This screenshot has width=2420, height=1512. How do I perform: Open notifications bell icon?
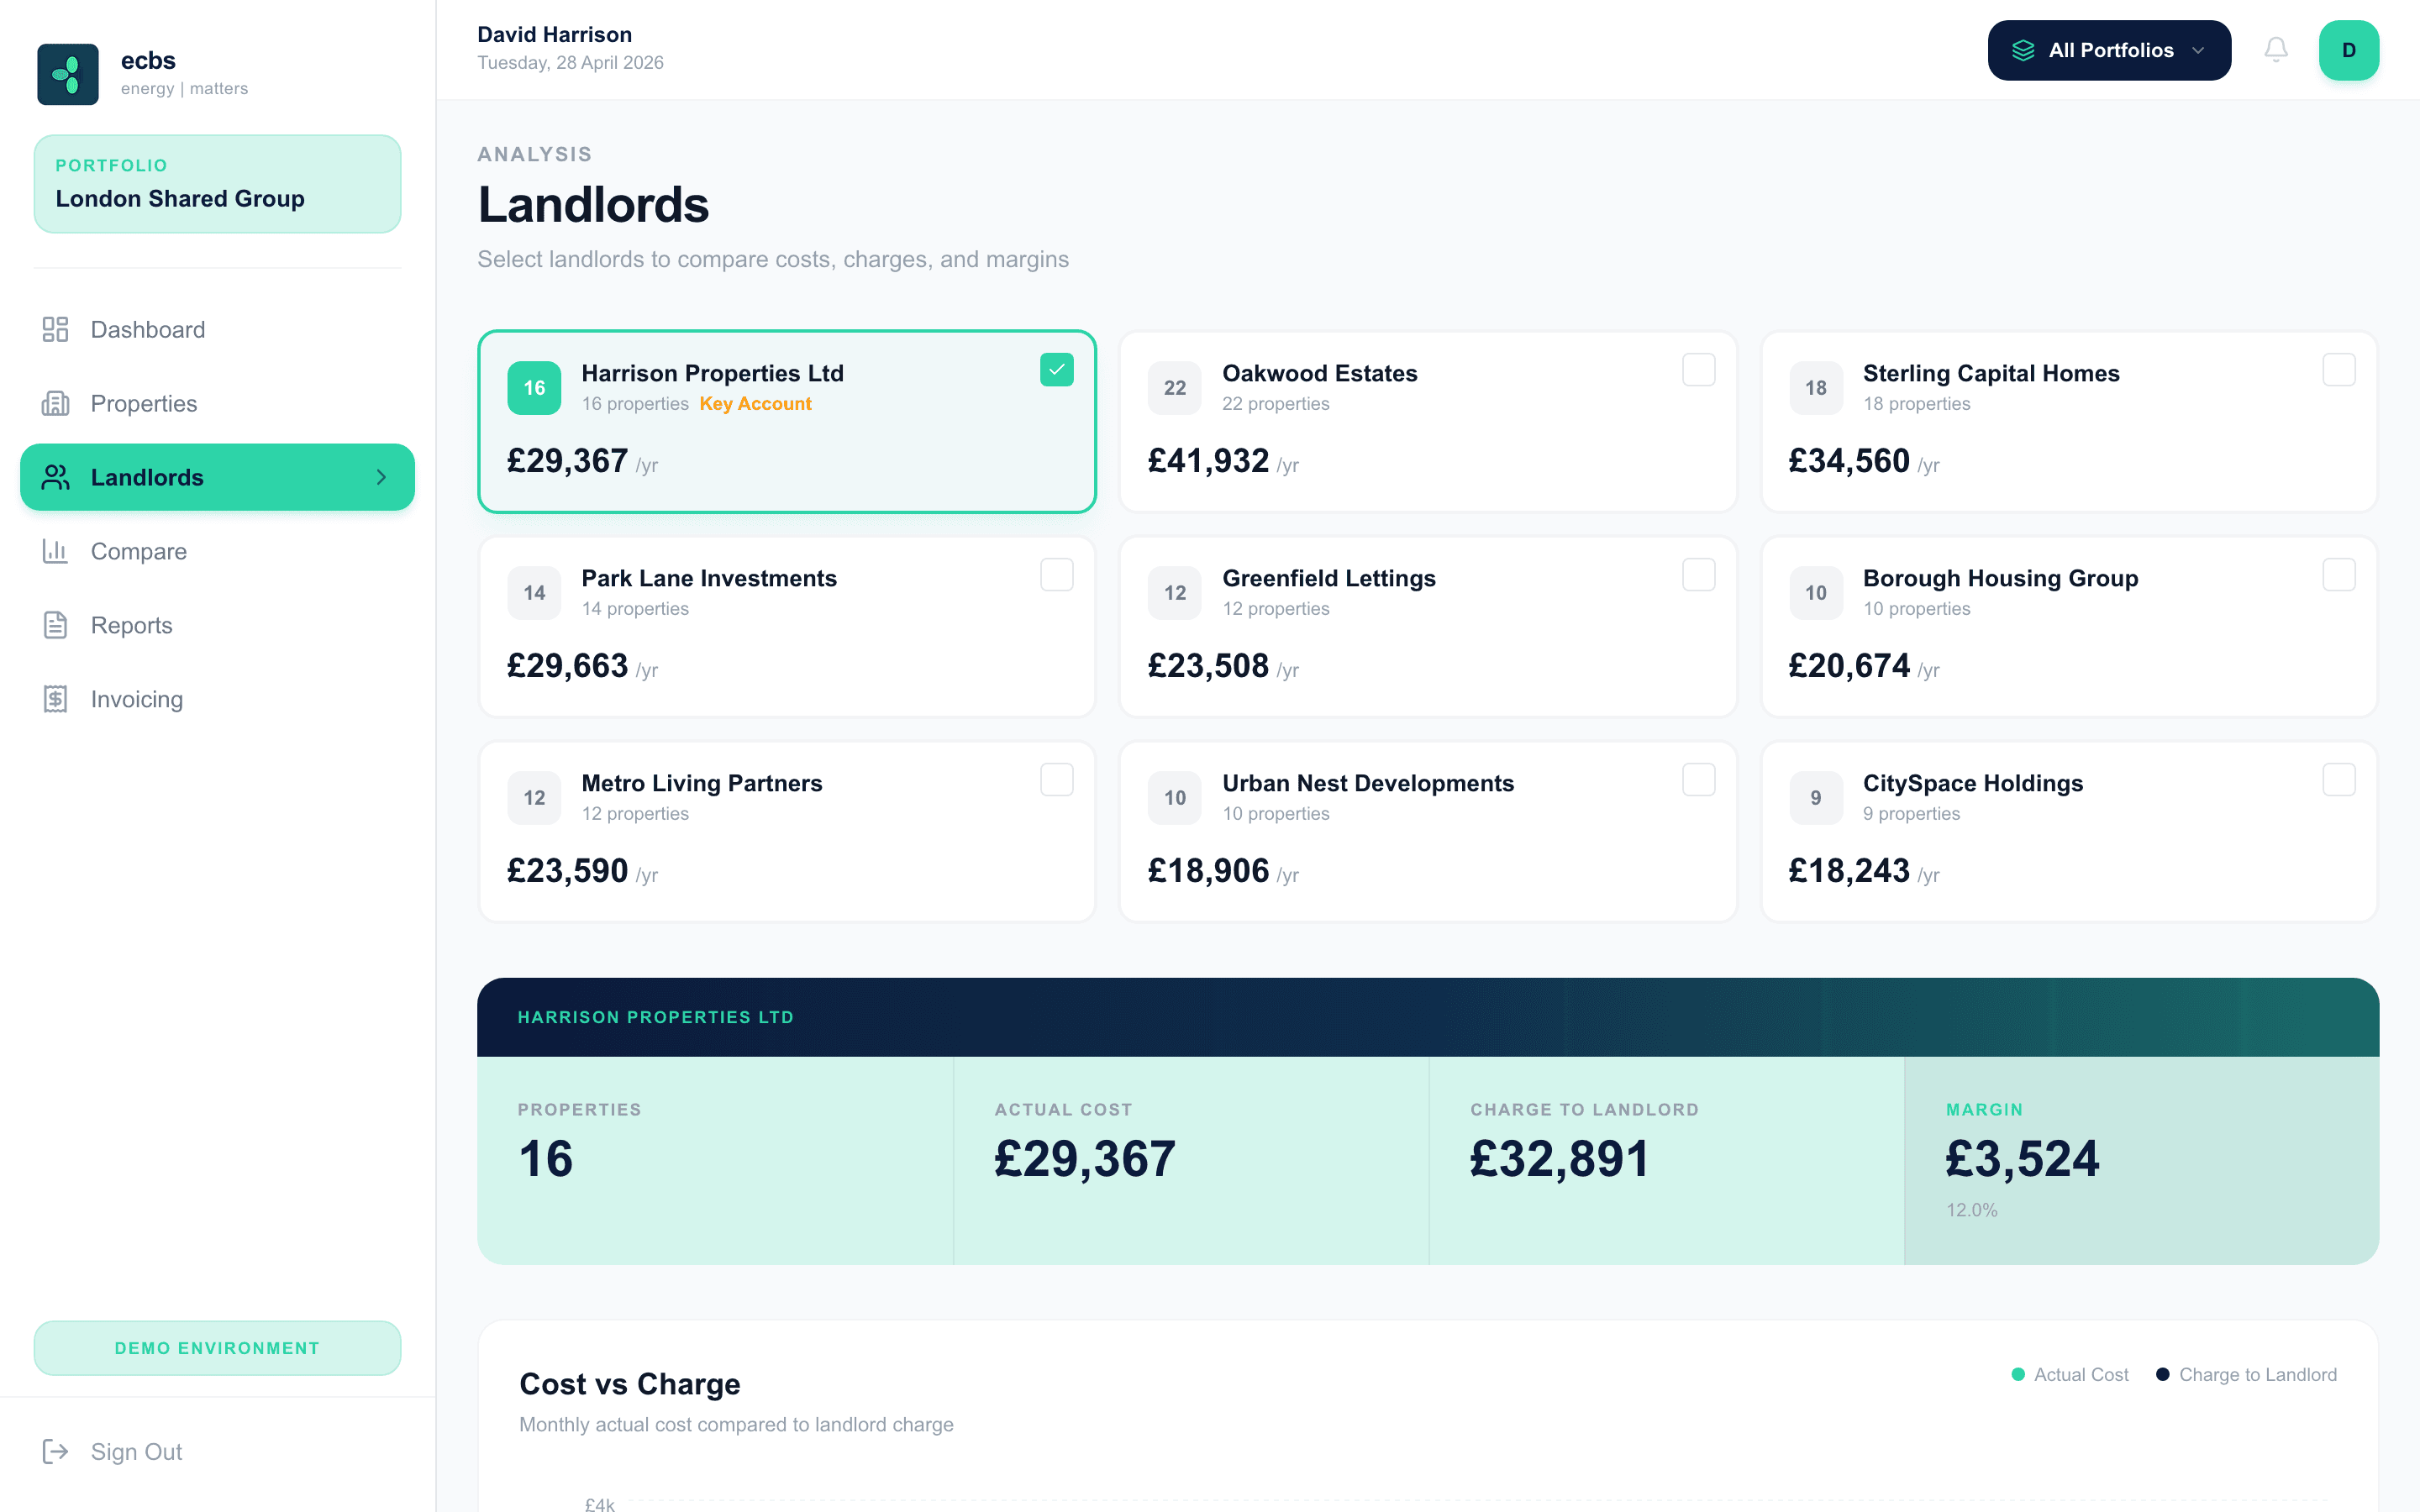[2276, 50]
